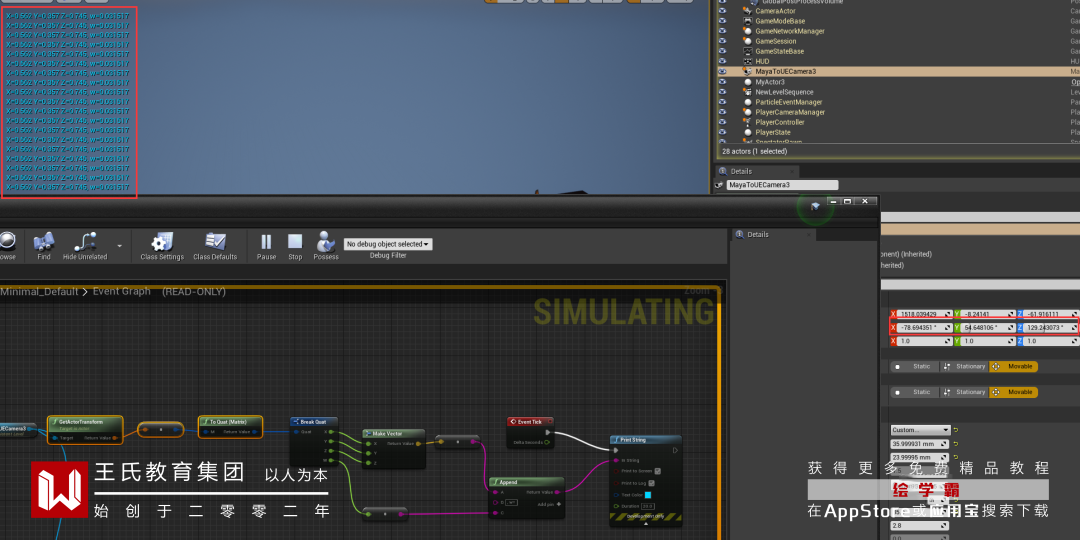Click the GameStateBase actor icon
Image resolution: width=1080 pixels, height=540 pixels.
(748, 51)
